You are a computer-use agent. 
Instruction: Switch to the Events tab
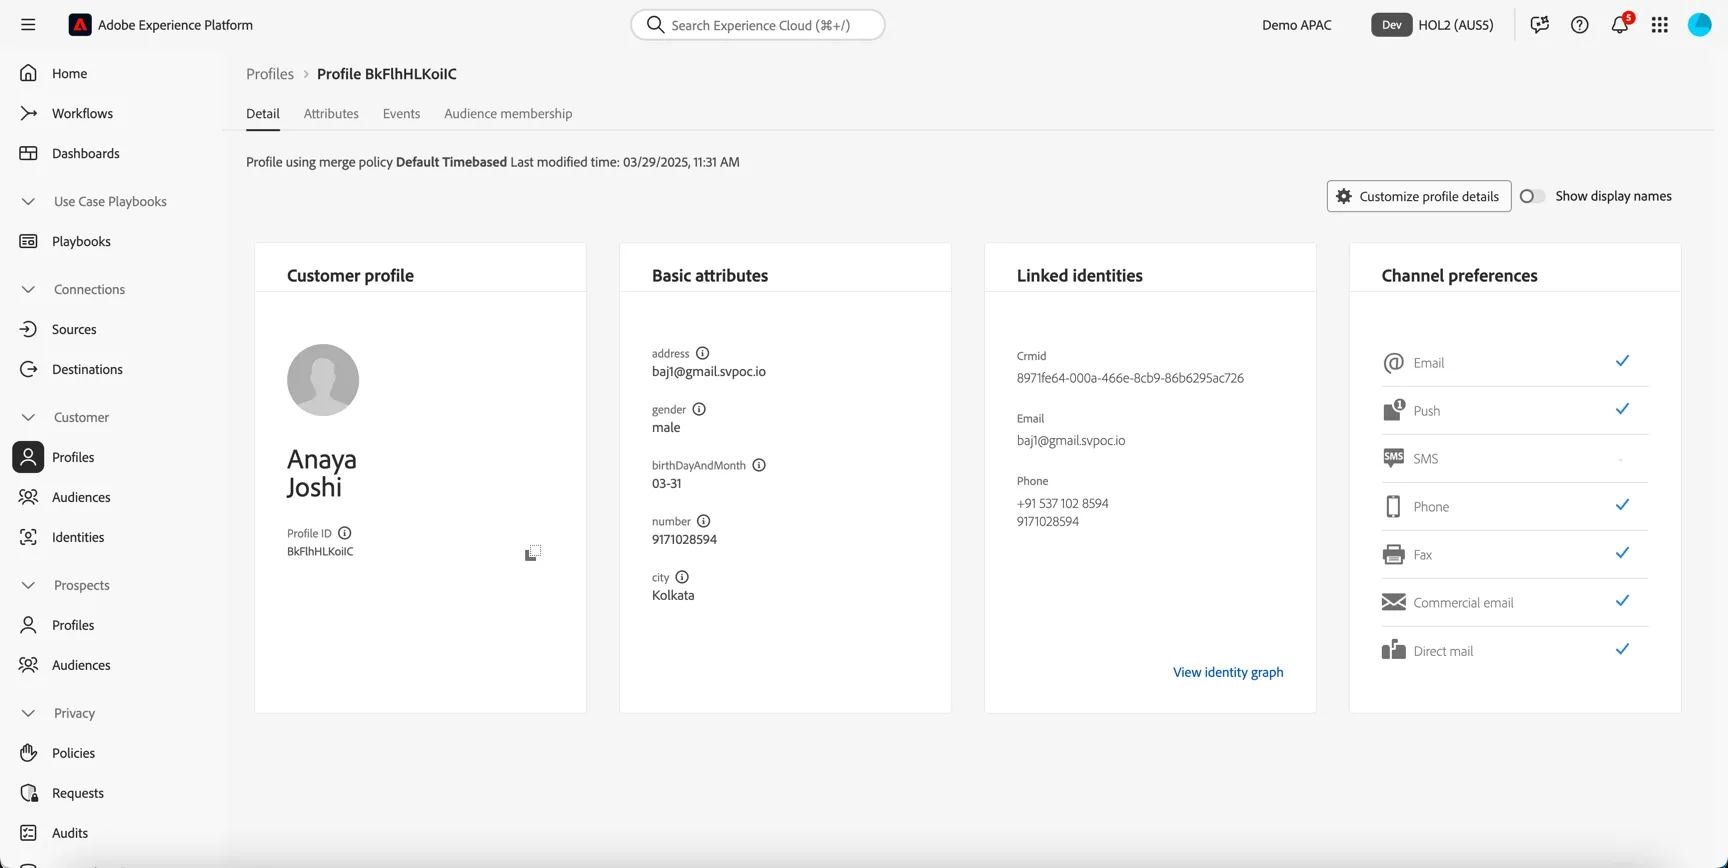401,113
